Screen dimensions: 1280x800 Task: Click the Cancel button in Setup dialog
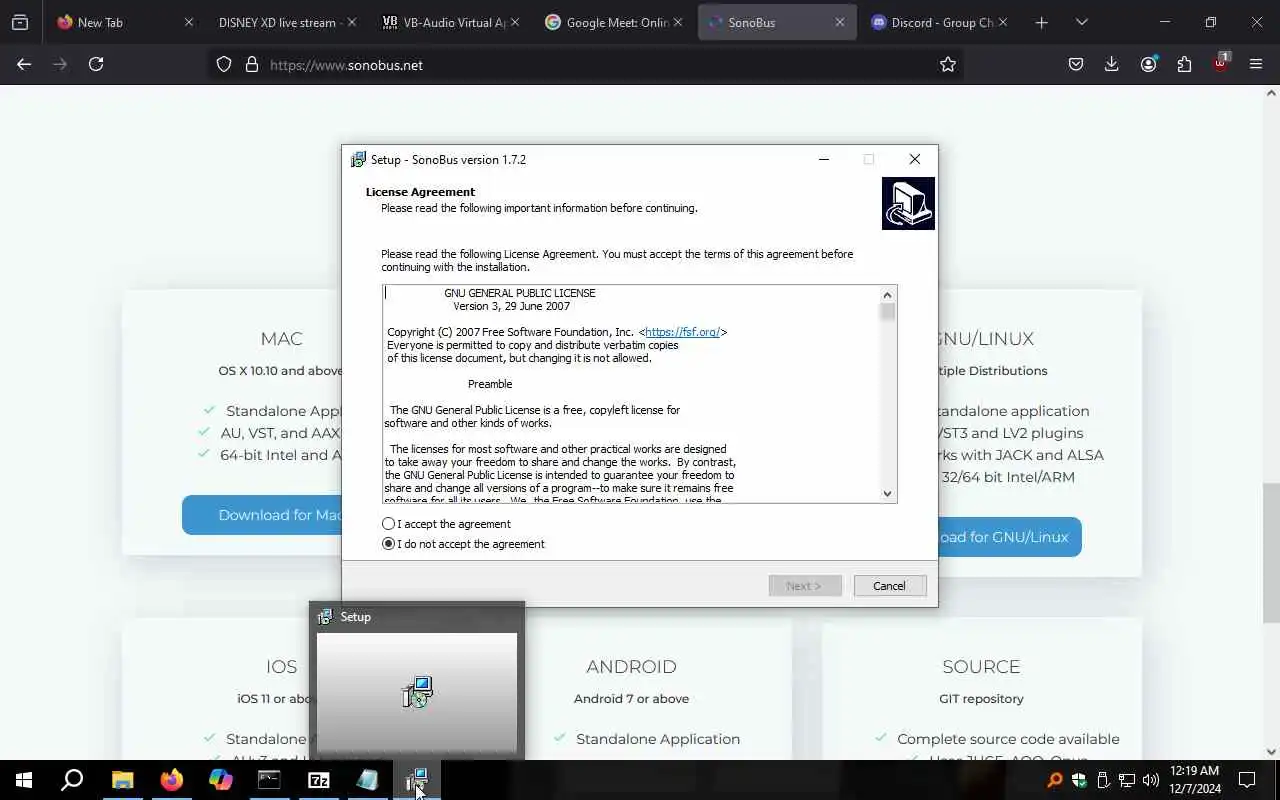(x=890, y=586)
